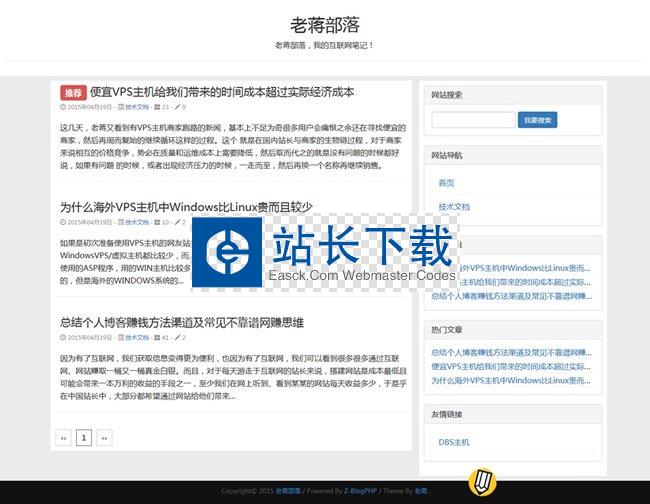Open the 老蒋部落 link in the footer
The width and height of the screenshot is (650, 504).
click(288, 491)
